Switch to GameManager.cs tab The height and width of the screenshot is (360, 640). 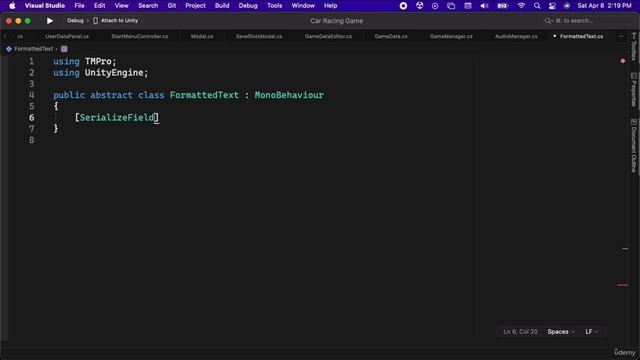[x=451, y=36]
